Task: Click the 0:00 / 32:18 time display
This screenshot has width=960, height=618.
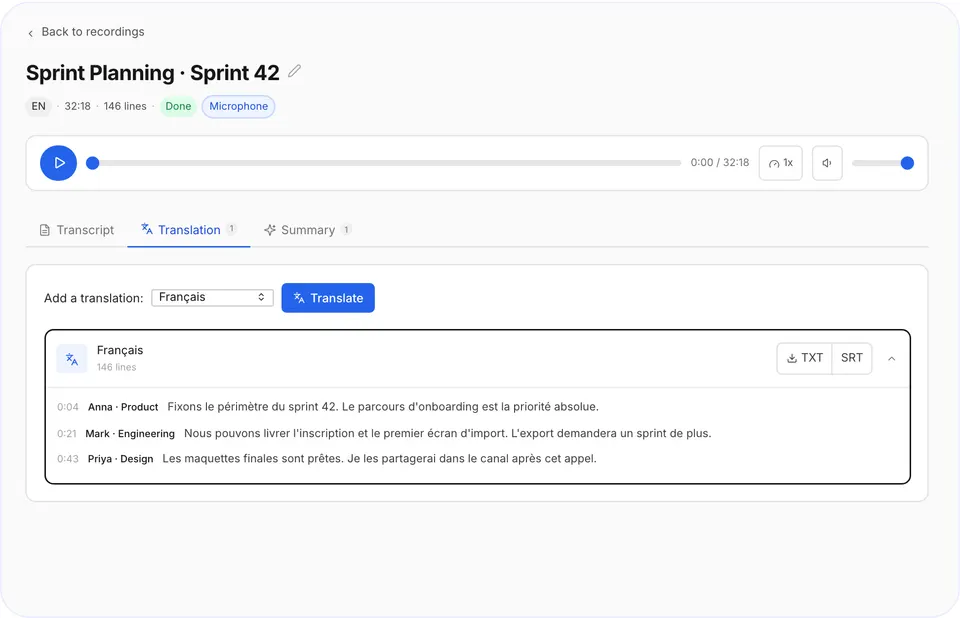Action: tap(720, 163)
